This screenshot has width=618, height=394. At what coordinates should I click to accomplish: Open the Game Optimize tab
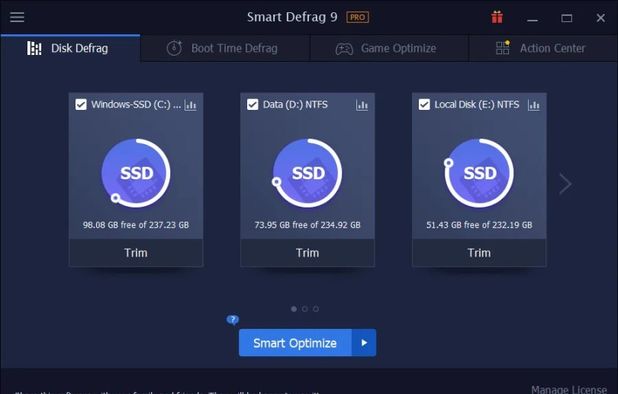[x=389, y=48]
